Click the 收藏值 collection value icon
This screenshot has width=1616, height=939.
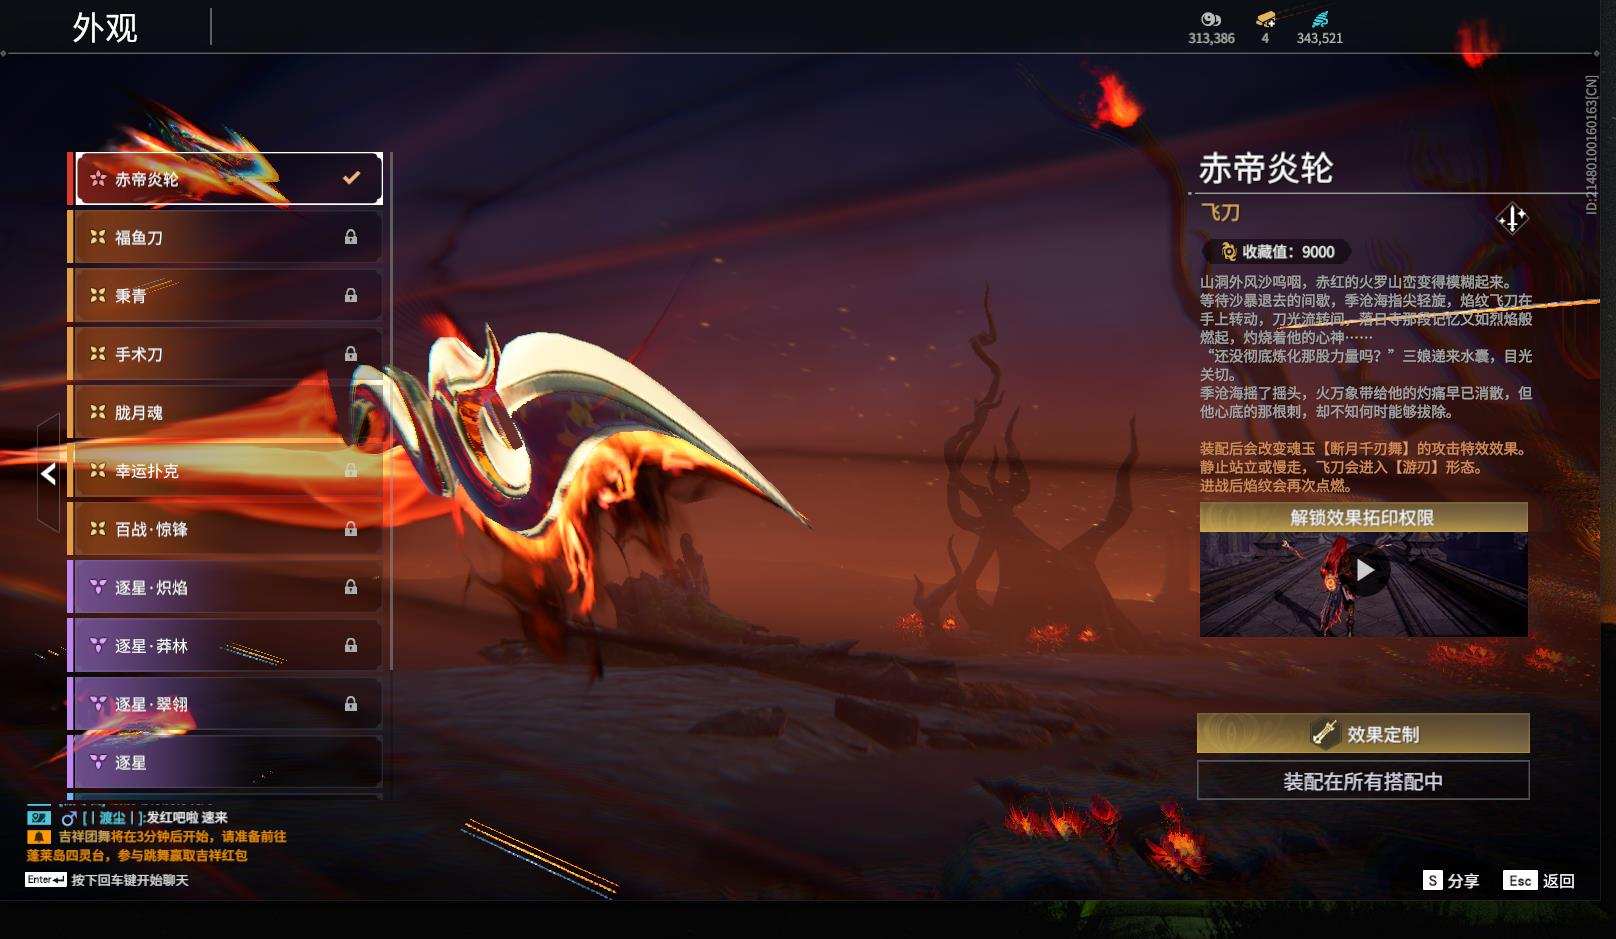[x=1229, y=252]
